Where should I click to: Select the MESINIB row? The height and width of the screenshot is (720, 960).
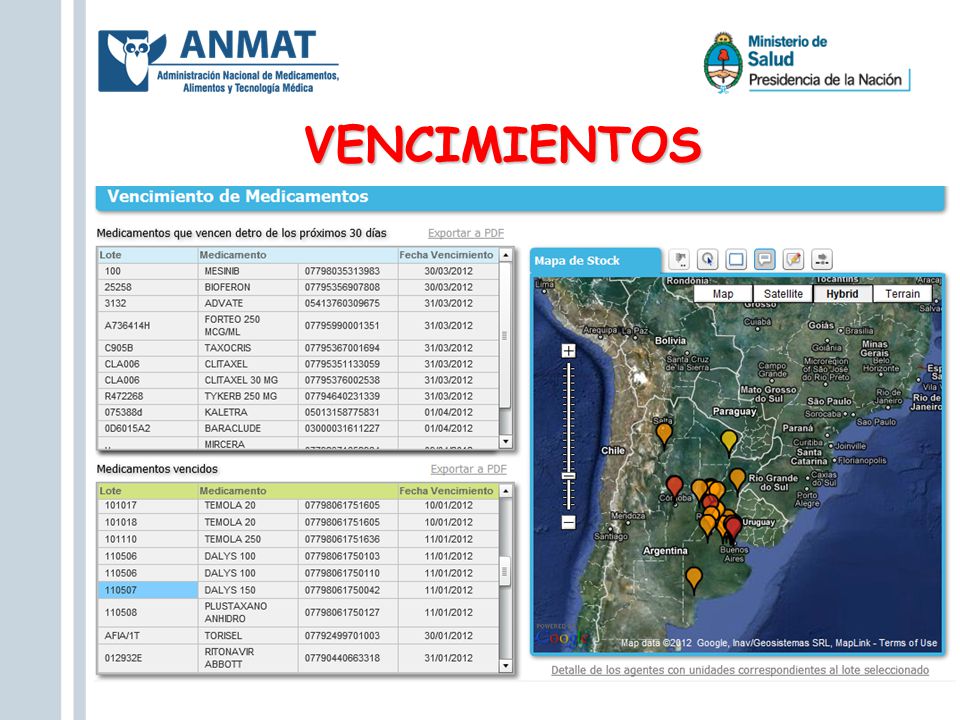coord(298,271)
